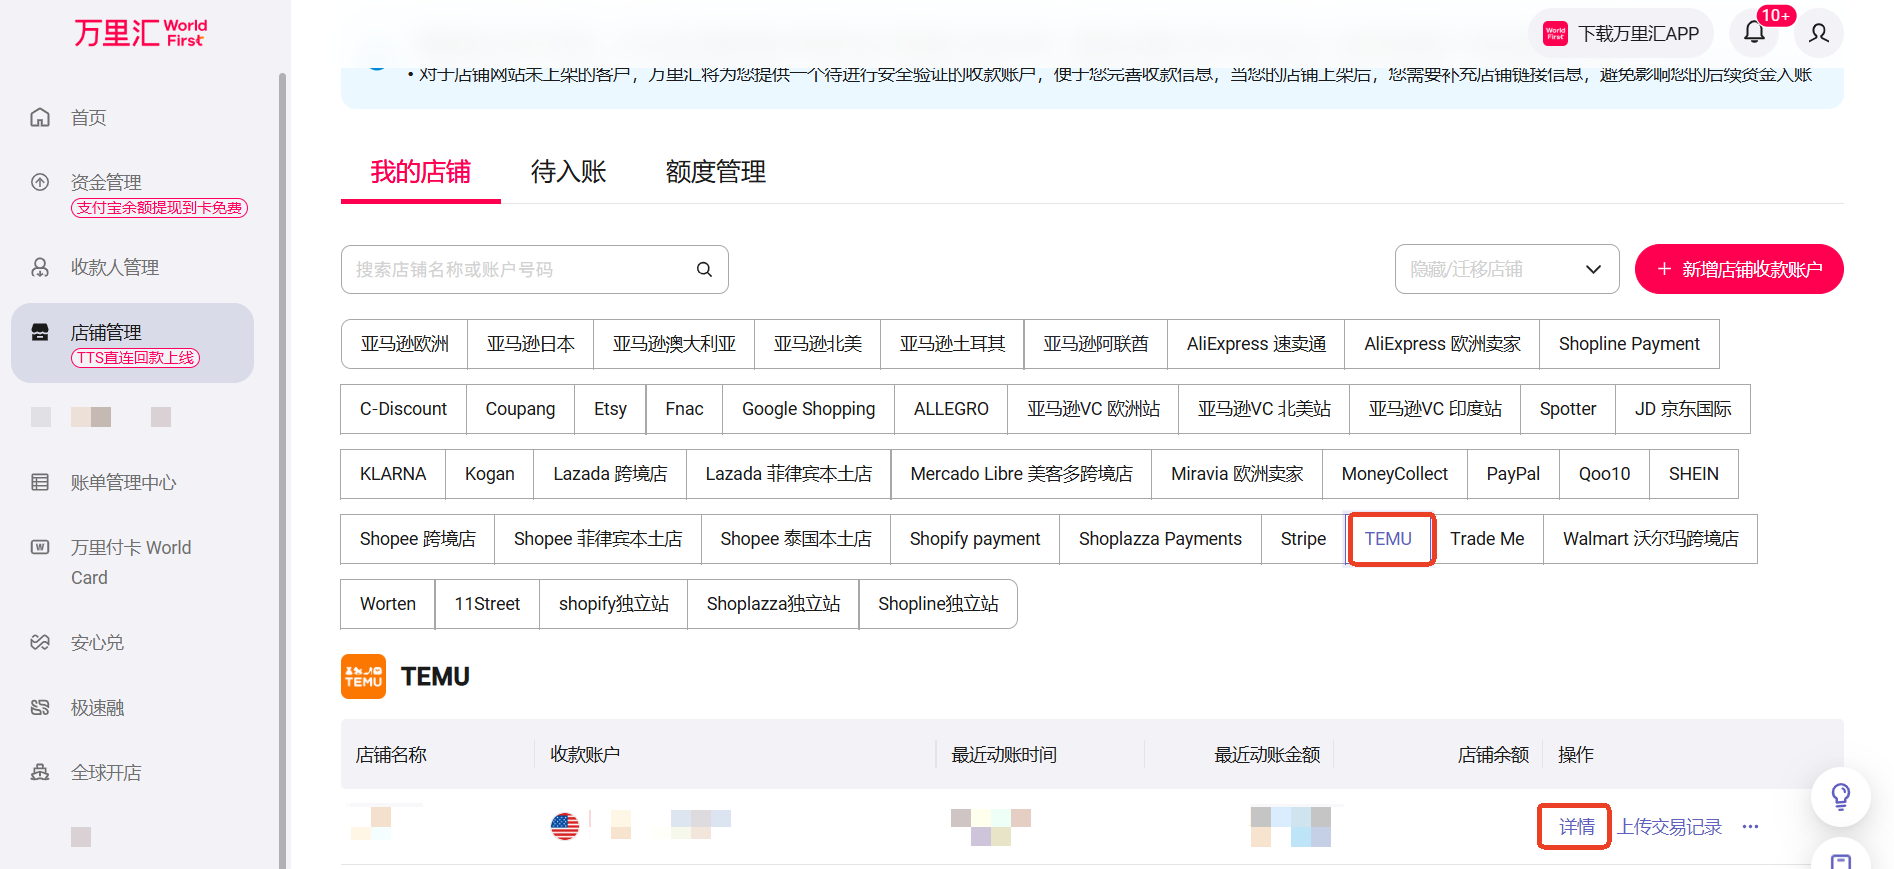The height and width of the screenshot is (869, 1894).
Task: Click the 上传交易记录 link
Action: point(1669,827)
